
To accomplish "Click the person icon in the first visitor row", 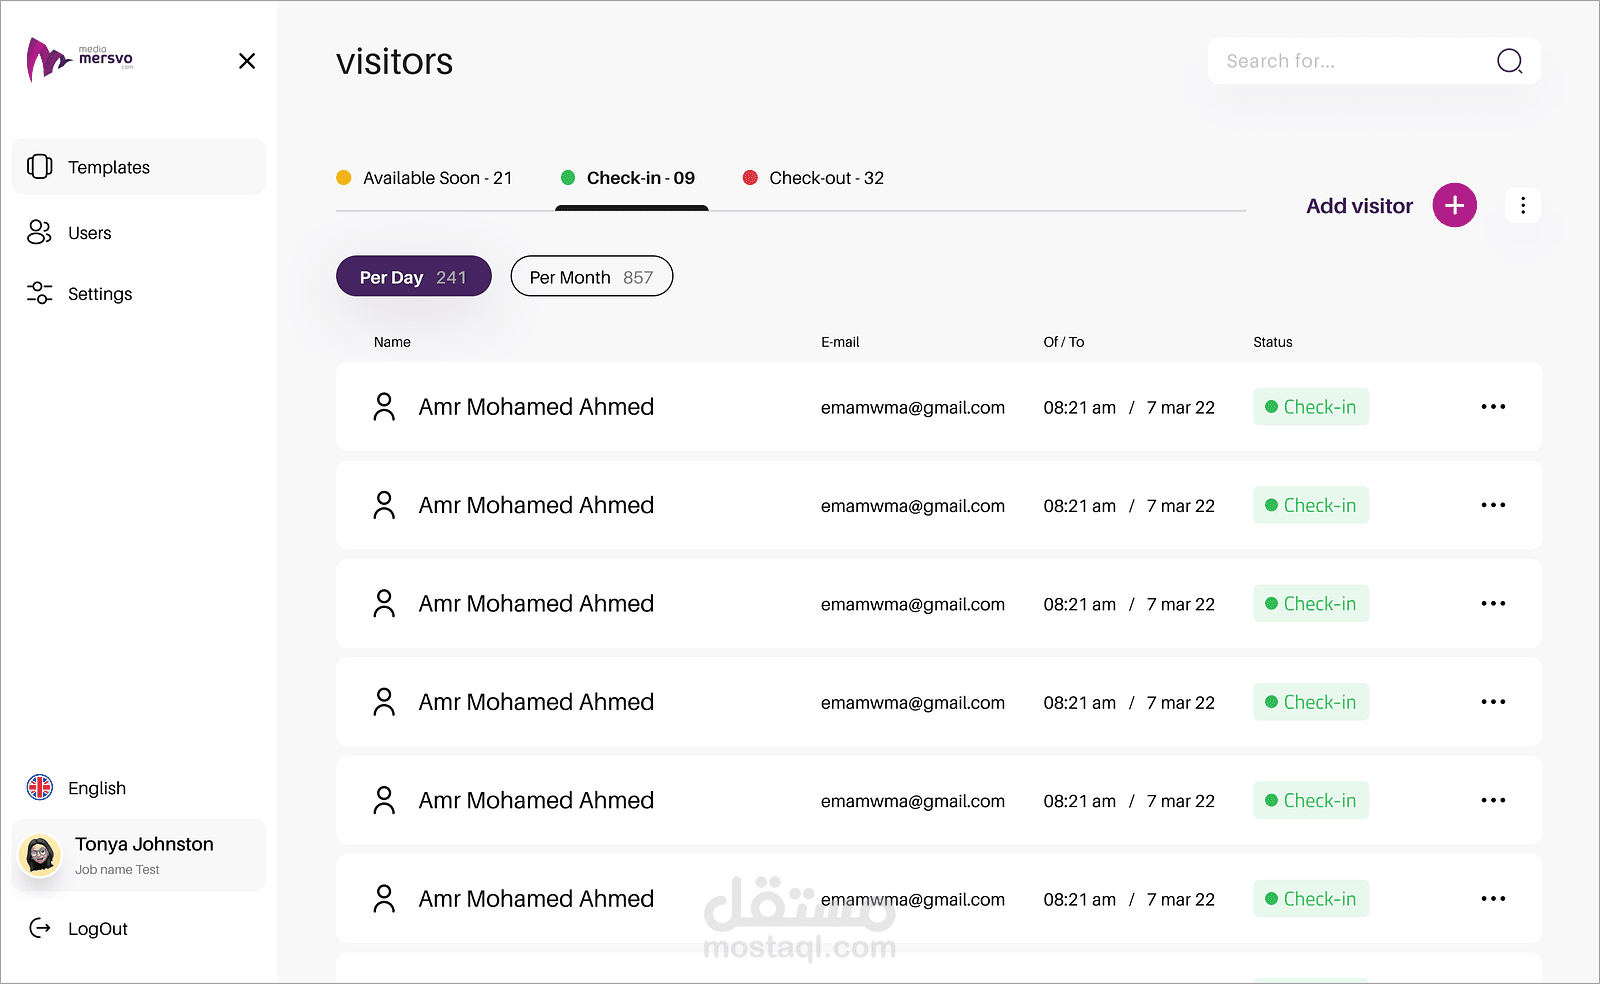I will pos(384,407).
